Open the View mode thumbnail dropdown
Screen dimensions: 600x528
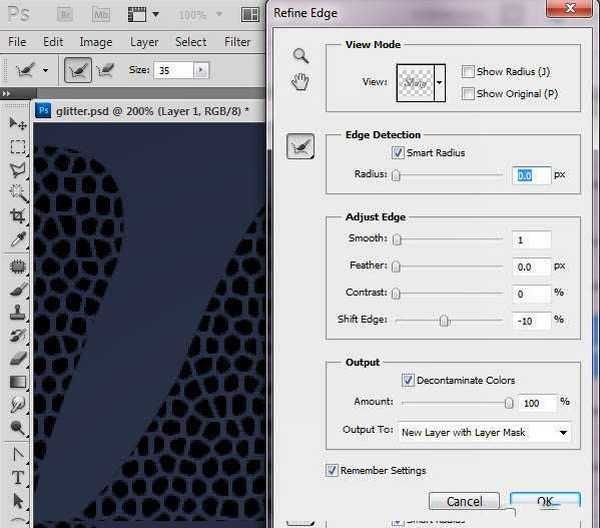(x=439, y=84)
